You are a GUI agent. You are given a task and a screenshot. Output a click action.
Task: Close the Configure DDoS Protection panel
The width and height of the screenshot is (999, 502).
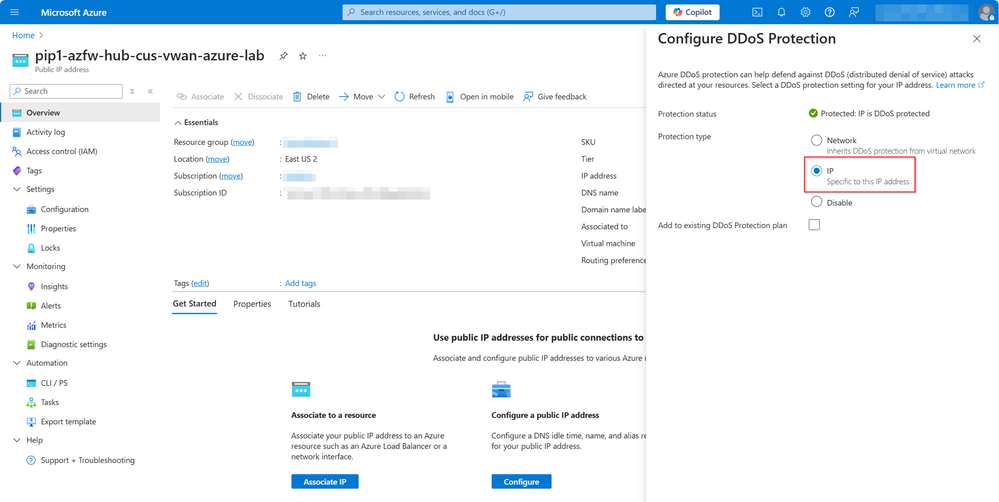977,39
